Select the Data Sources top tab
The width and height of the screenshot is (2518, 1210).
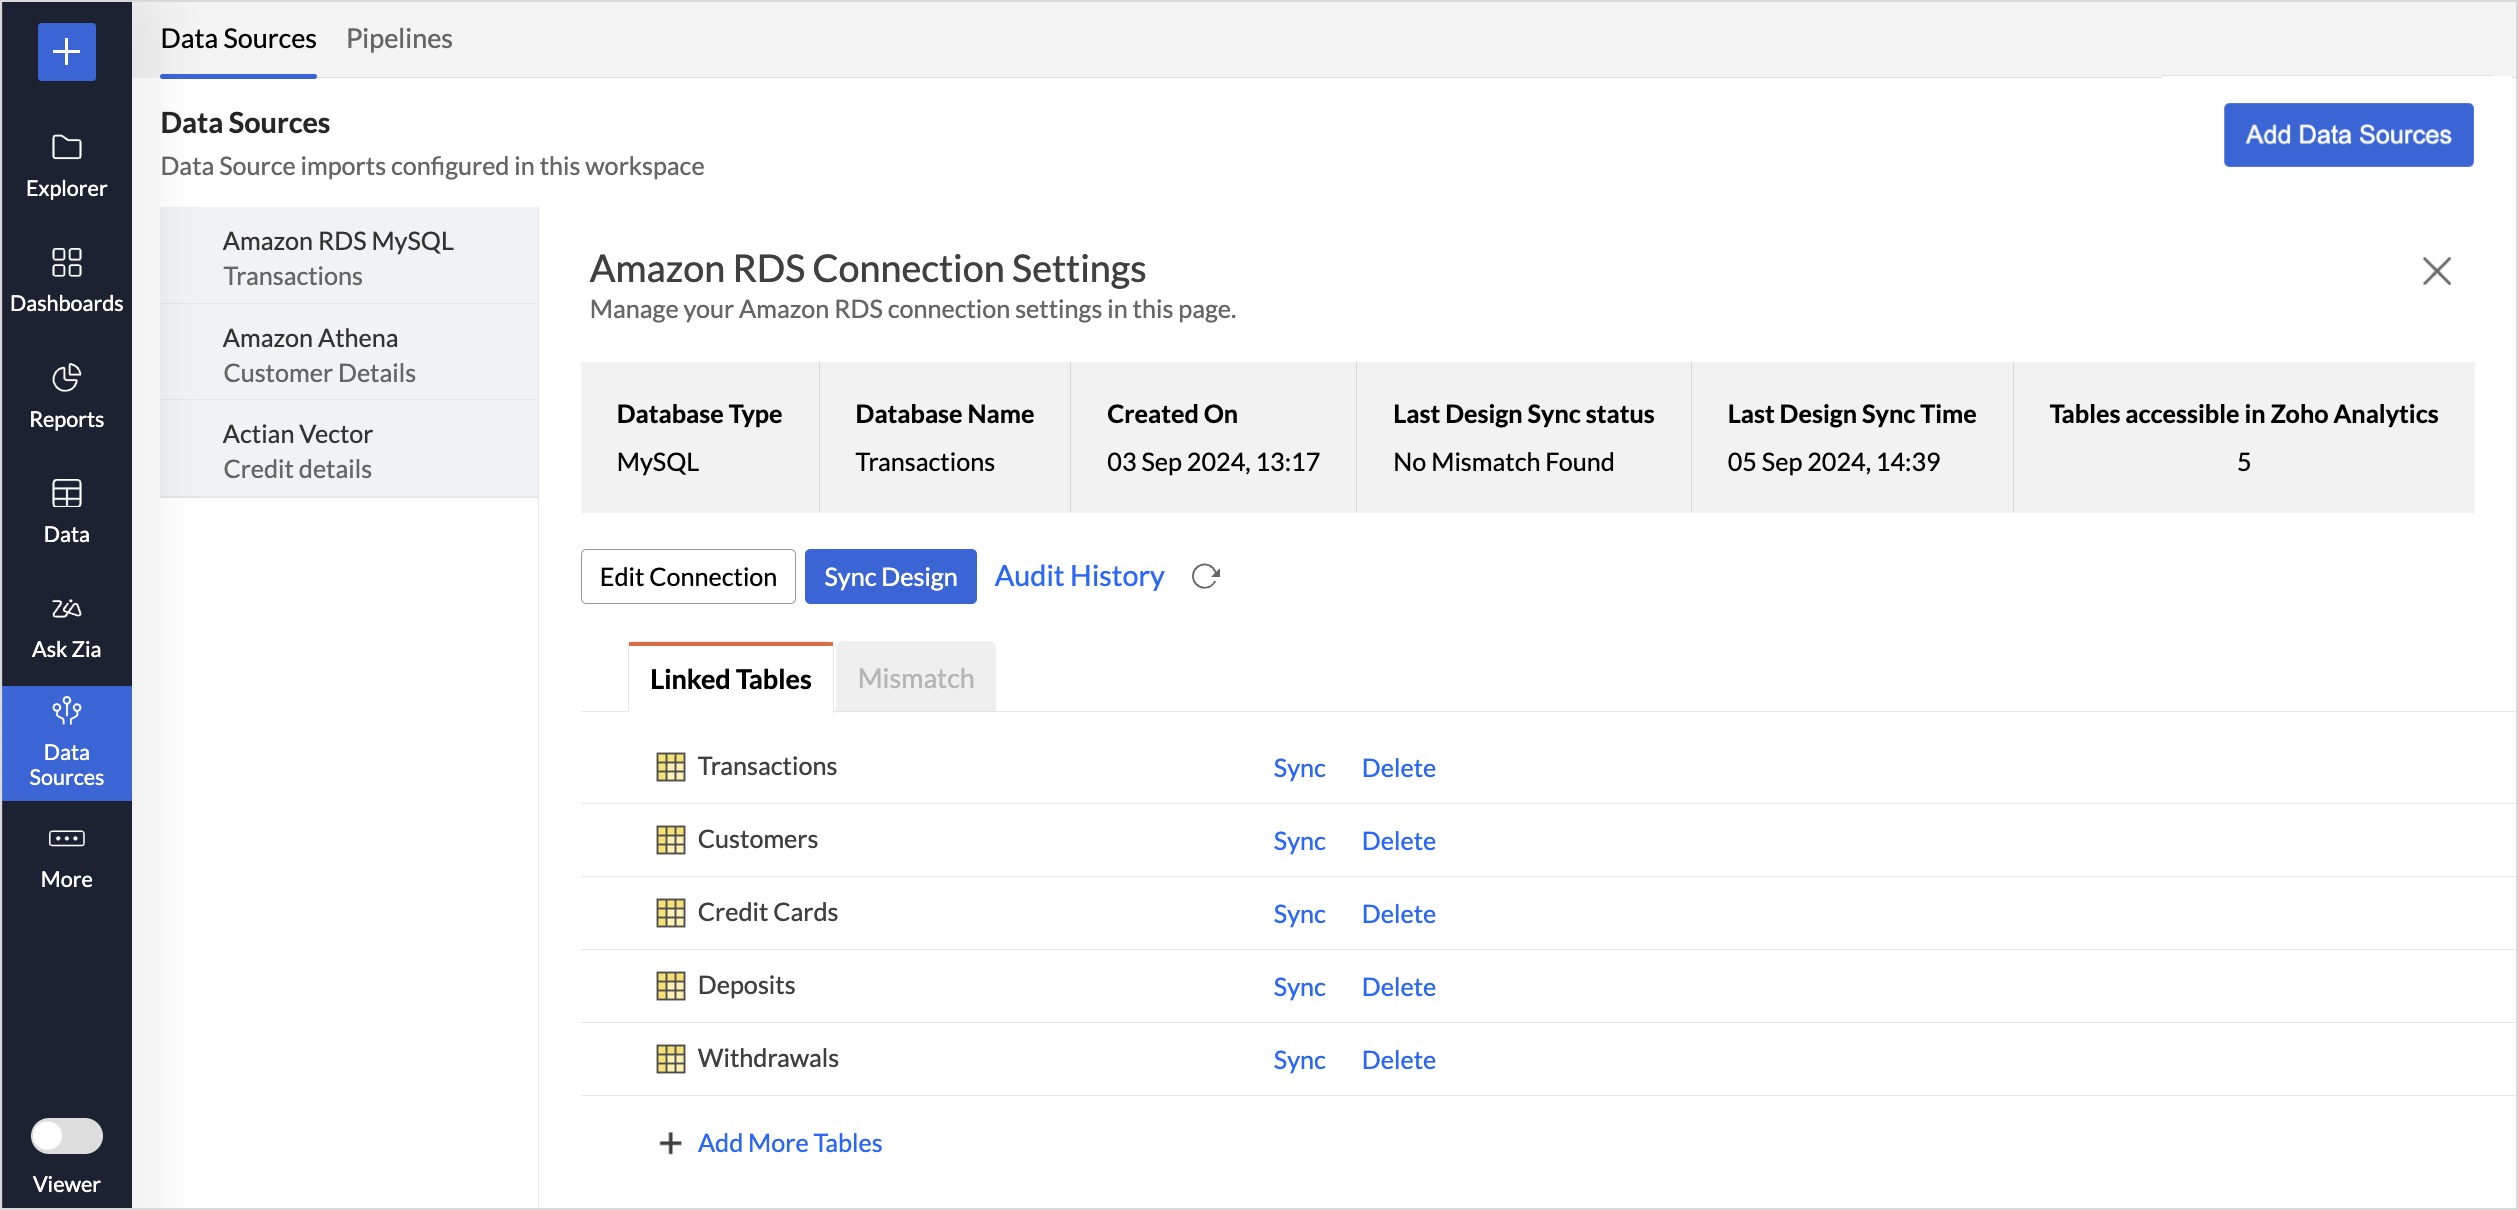click(238, 38)
